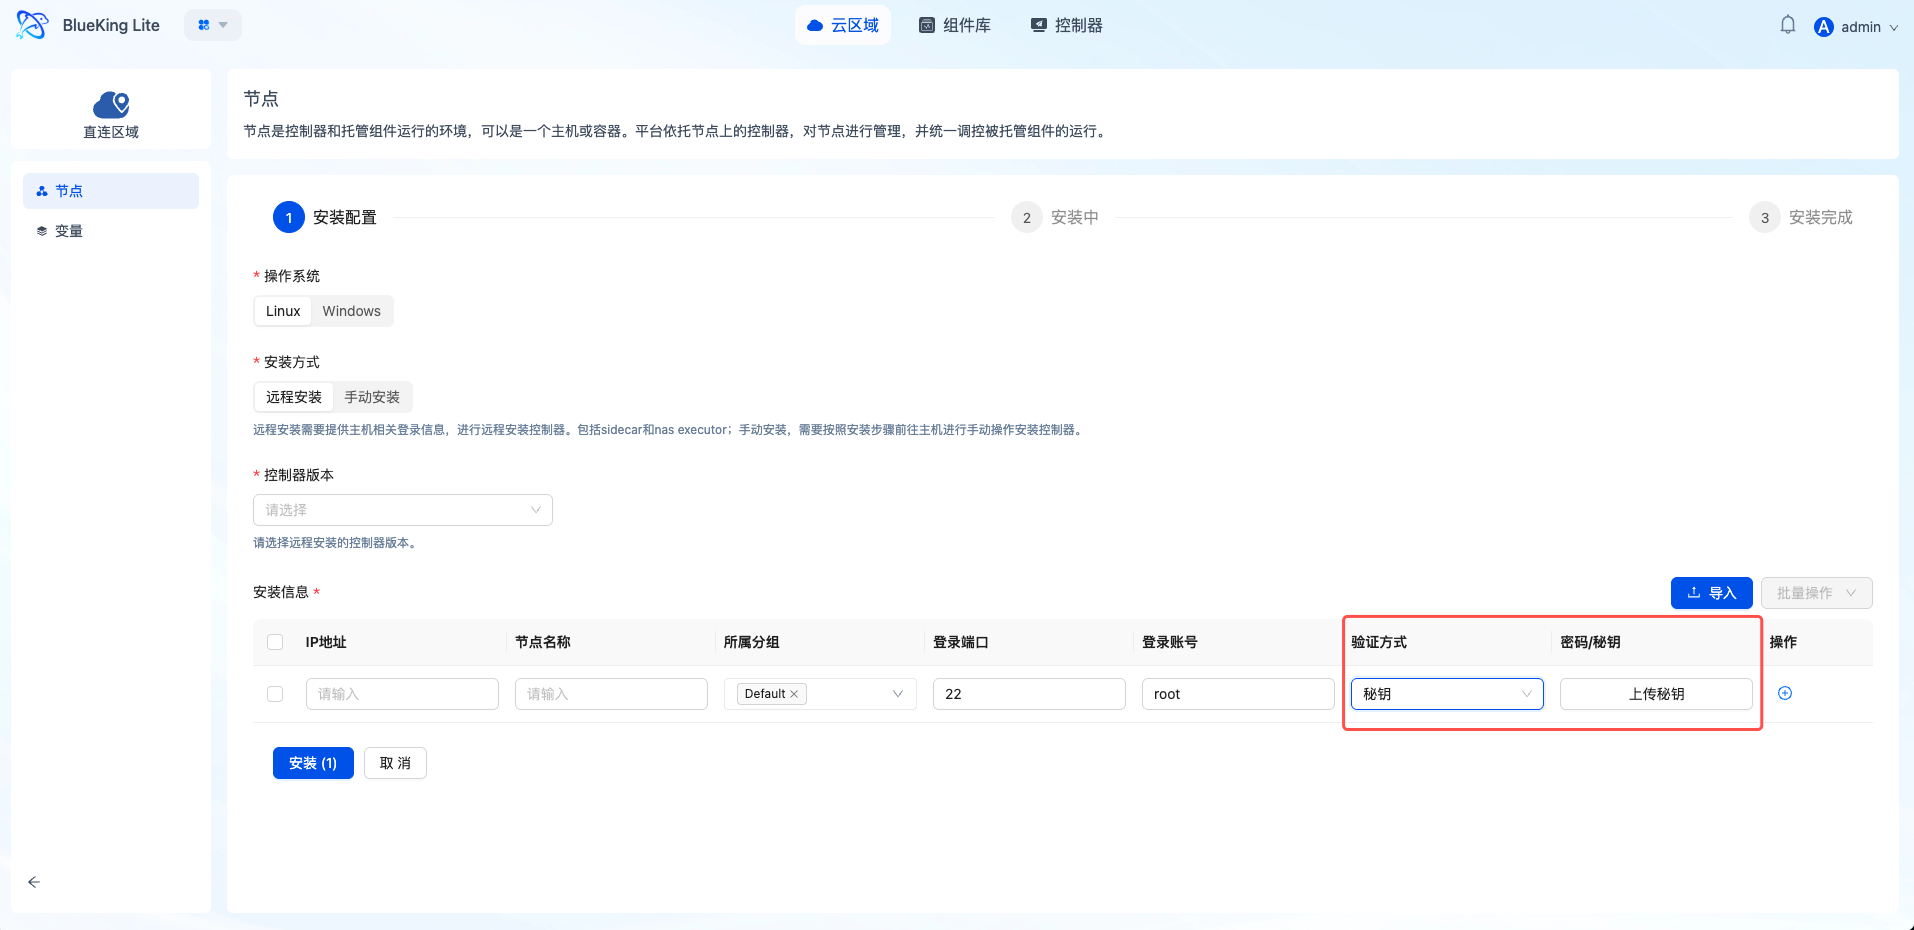Open the app switcher grid icon
1914x930 pixels.
(204, 25)
